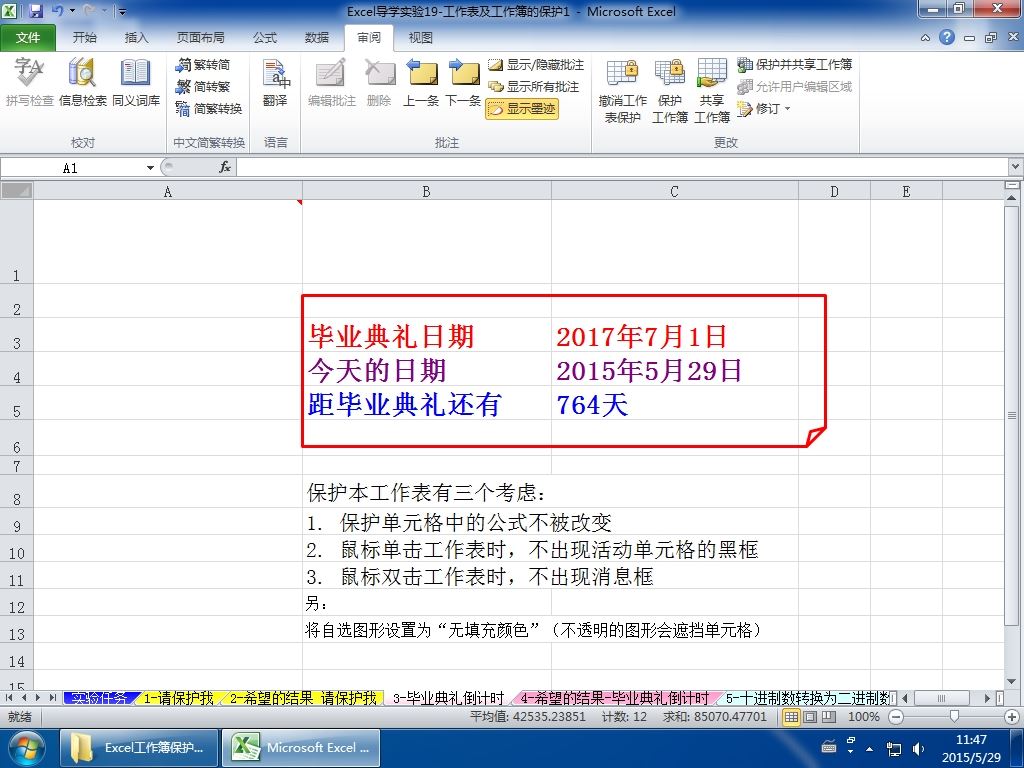Zoom out with minus button
This screenshot has width=1024, height=768.
tap(896, 717)
